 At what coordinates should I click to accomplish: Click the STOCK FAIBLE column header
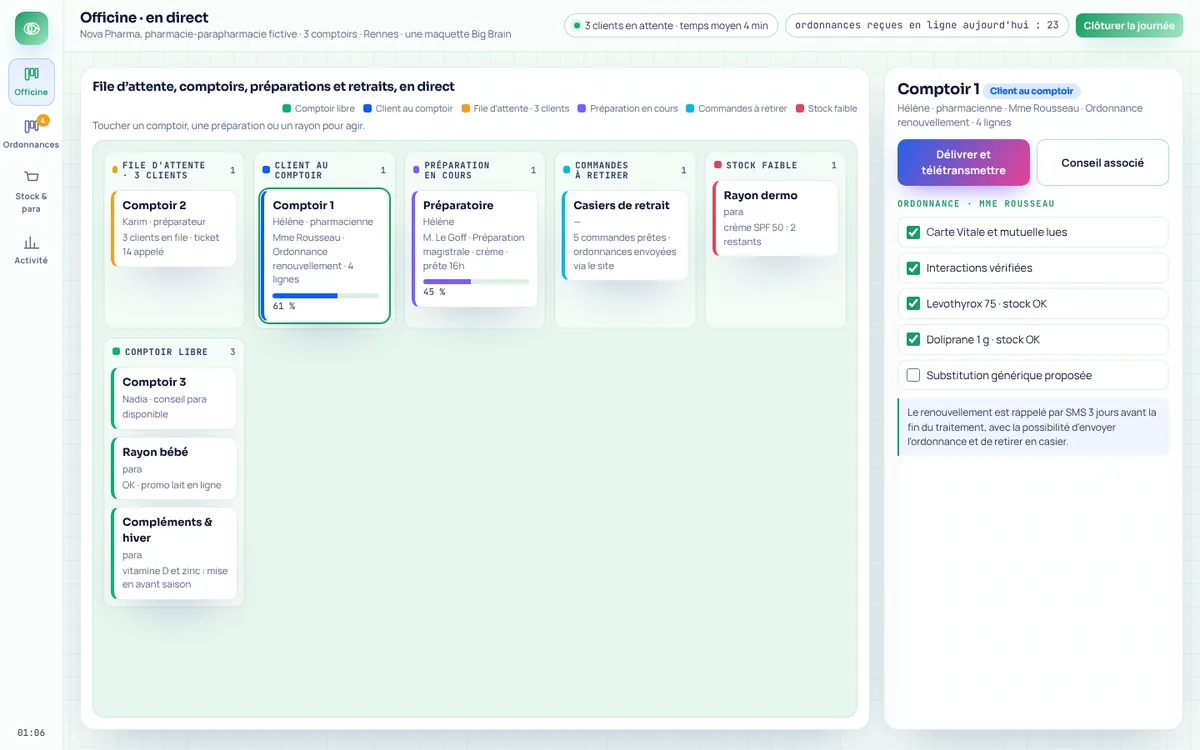point(776,165)
